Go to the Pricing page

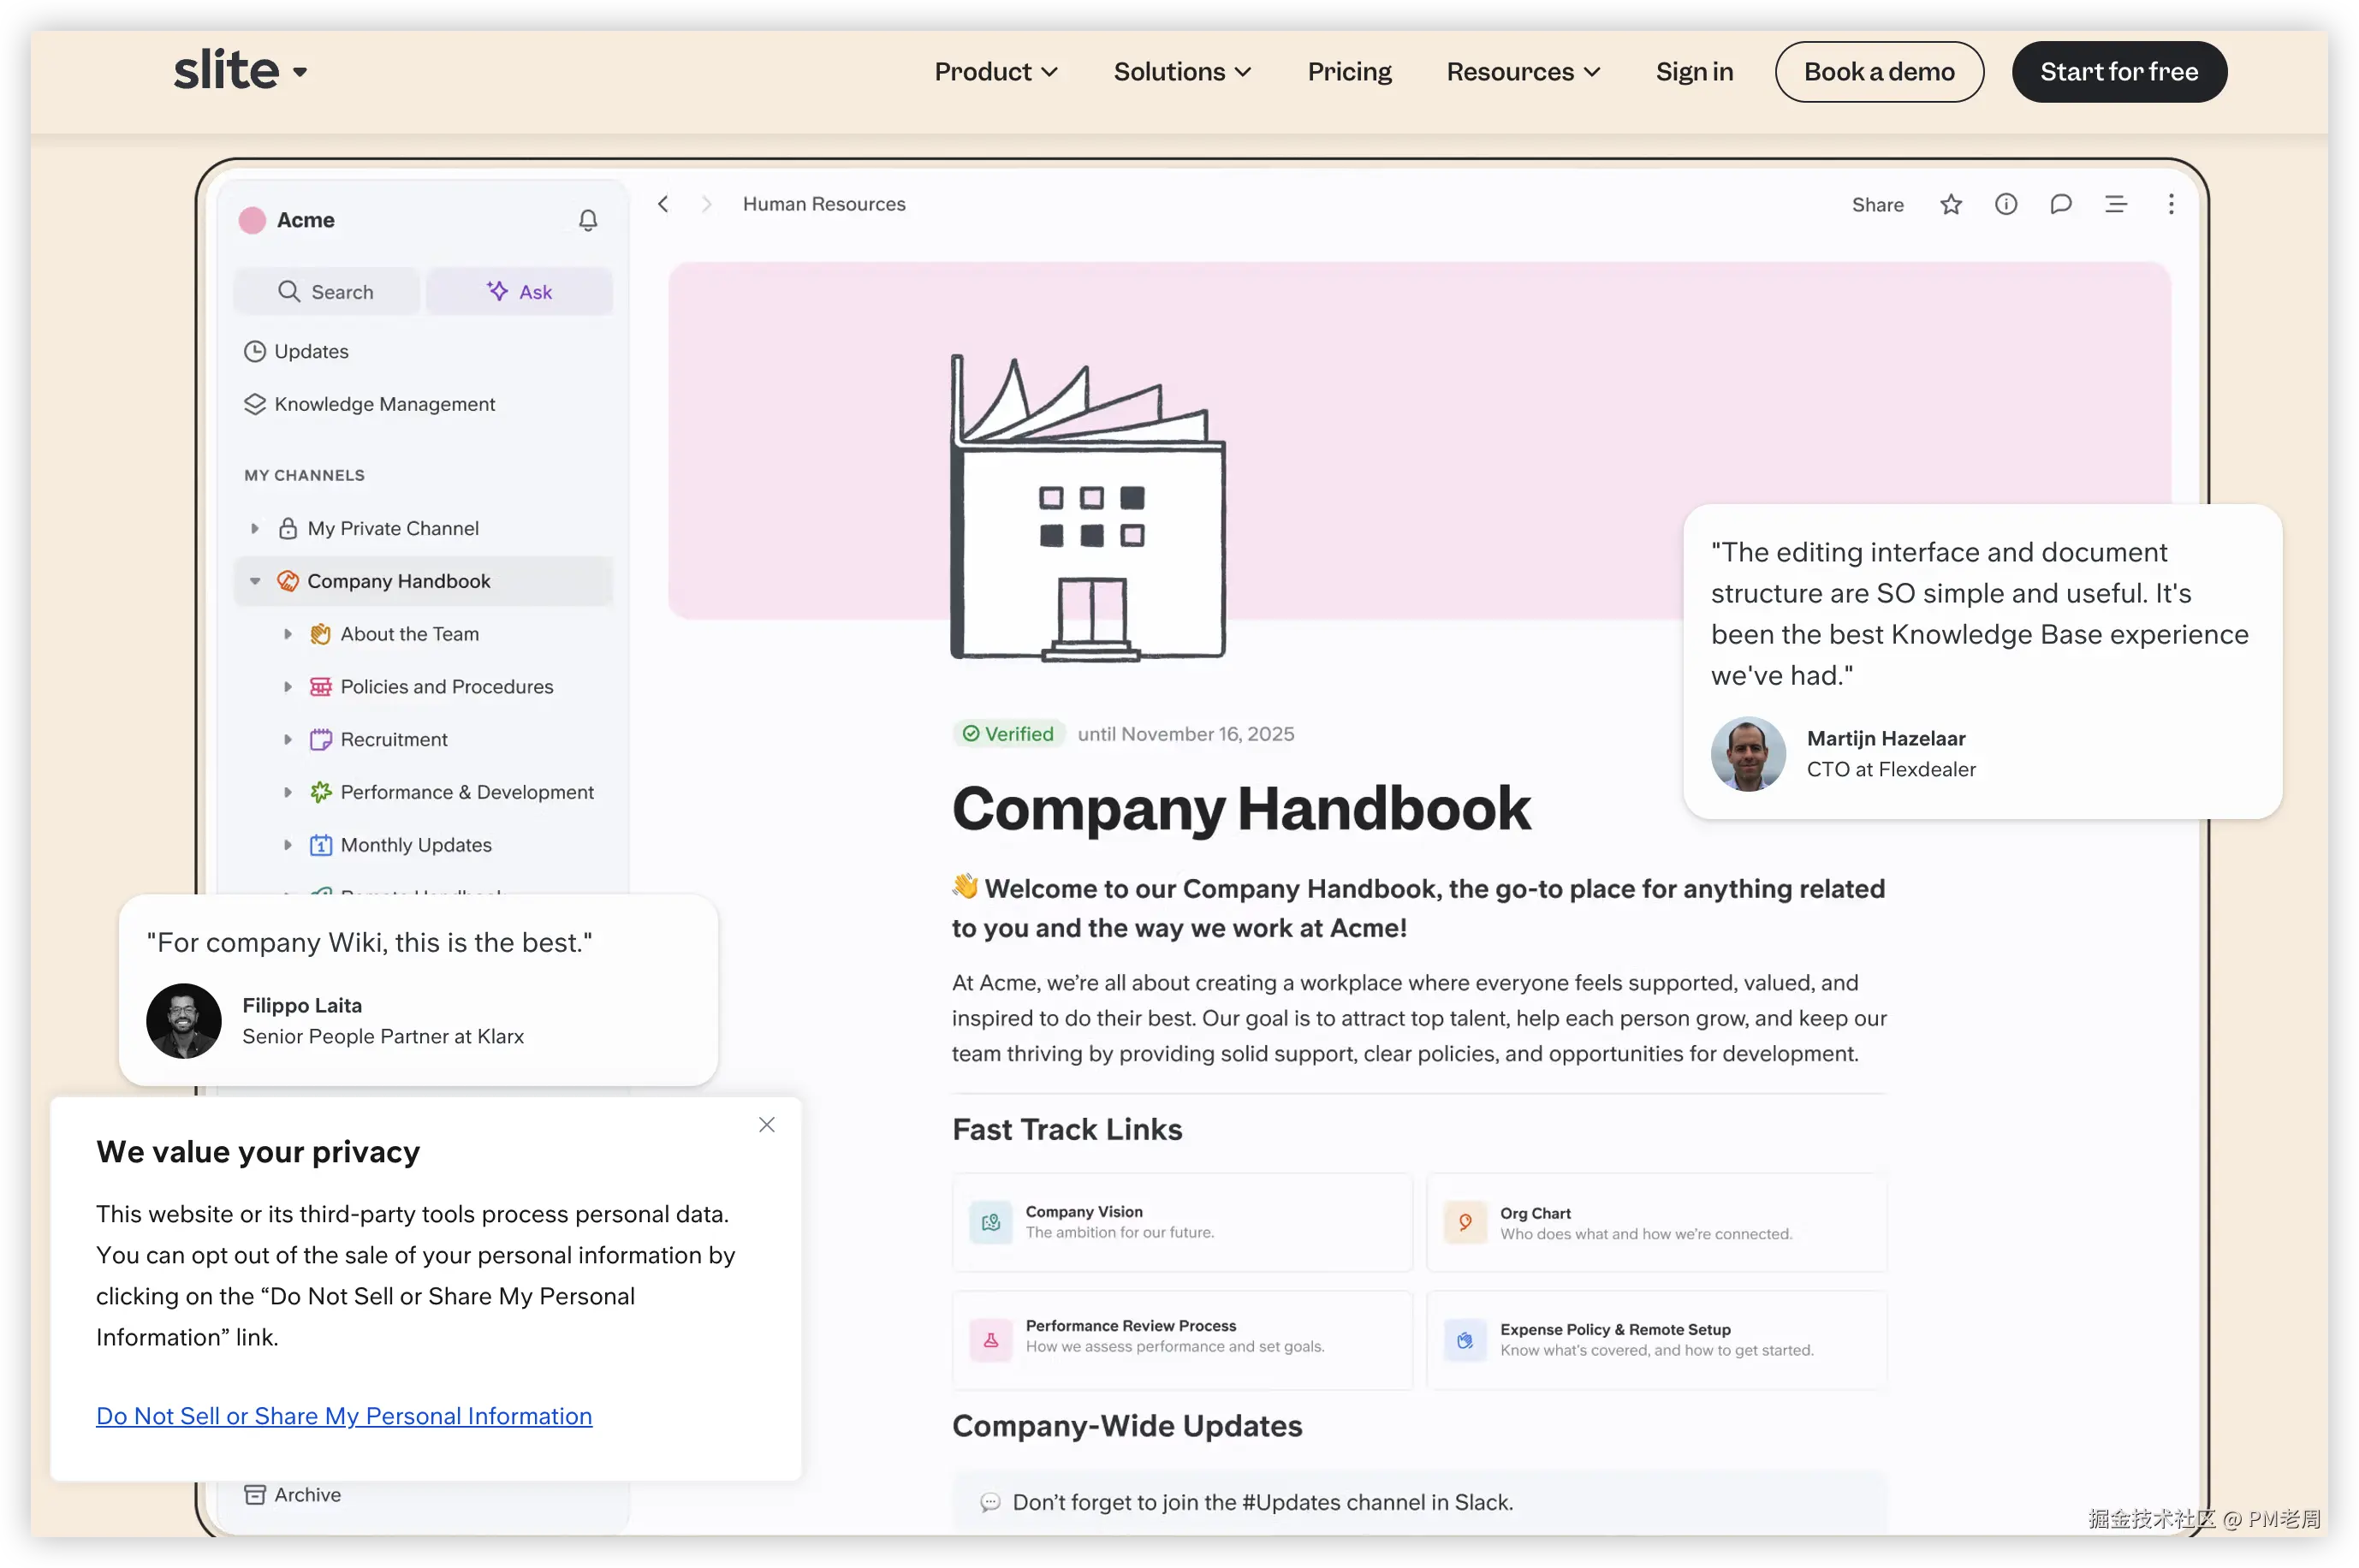tap(1349, 72)
